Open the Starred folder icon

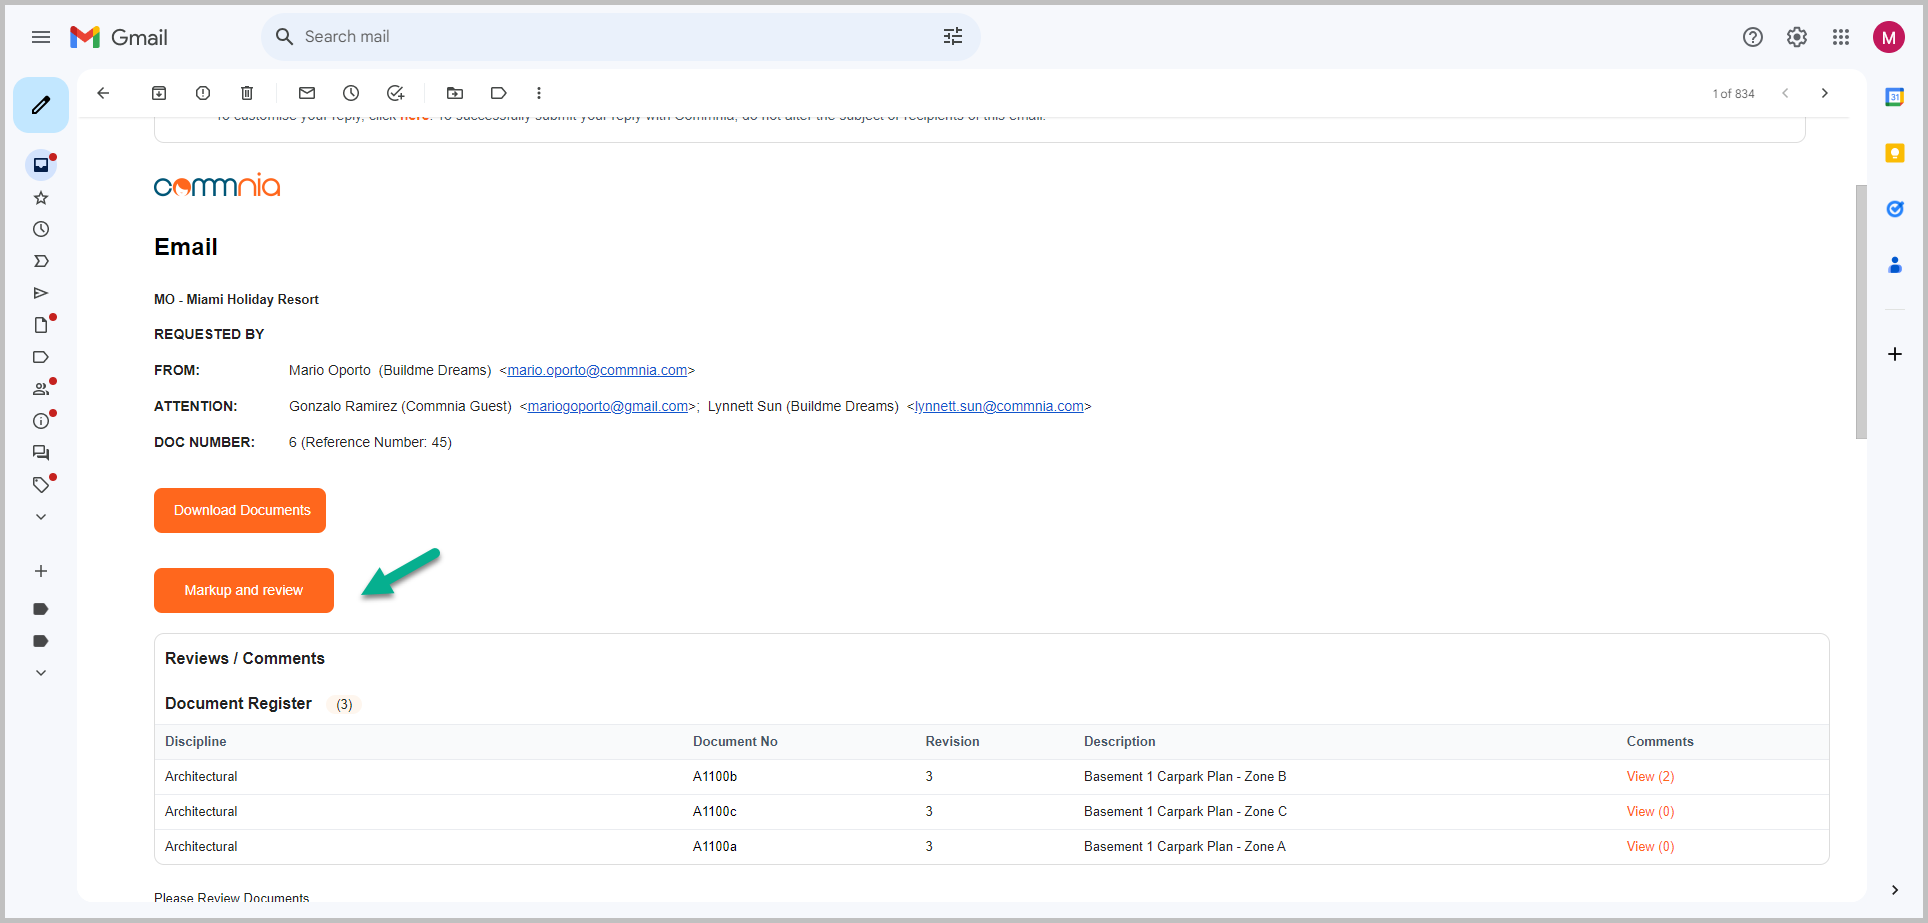coord(41,198)
